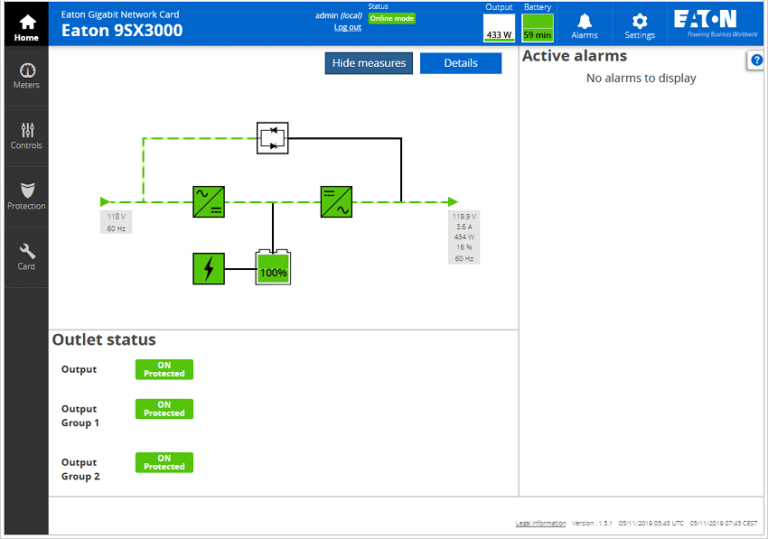Screen dimensions: 768x539
Task: Select the 118 V input voltage reading
Action: pos(116,217)
